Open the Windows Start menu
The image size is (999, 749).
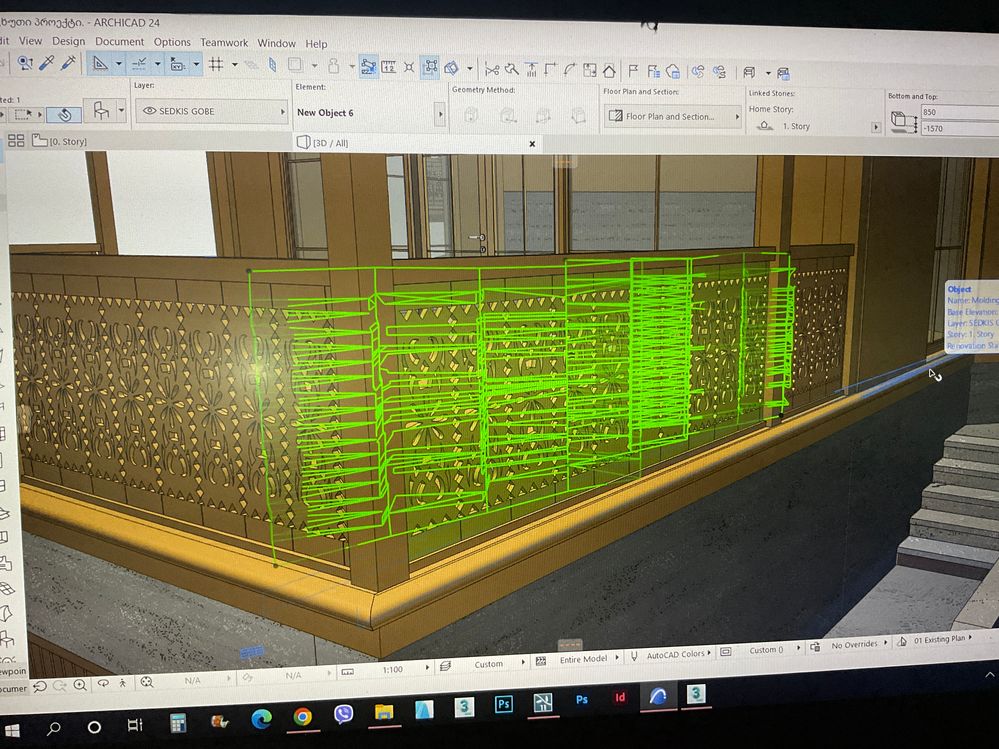click(x=11, y=731)
